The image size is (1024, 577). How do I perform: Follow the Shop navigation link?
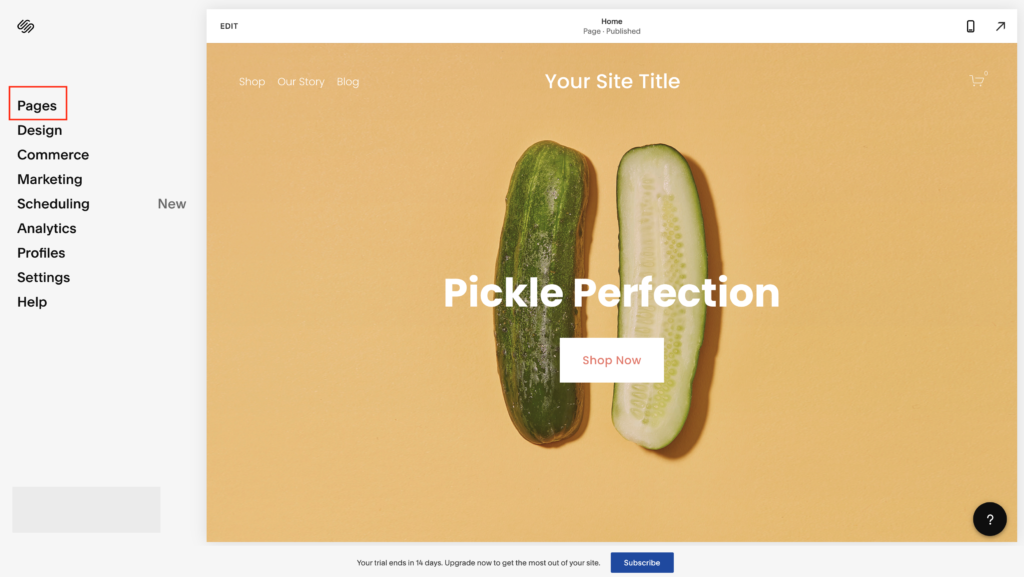point(252,82)
